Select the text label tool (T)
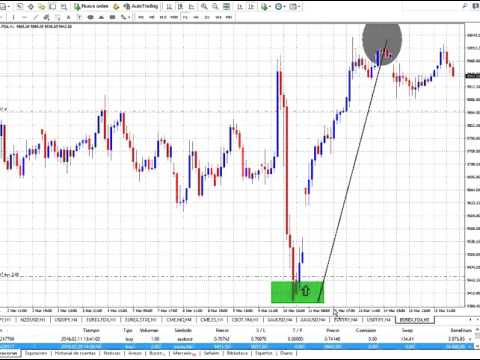Screen dimensions: 480x360 [79, 17]
